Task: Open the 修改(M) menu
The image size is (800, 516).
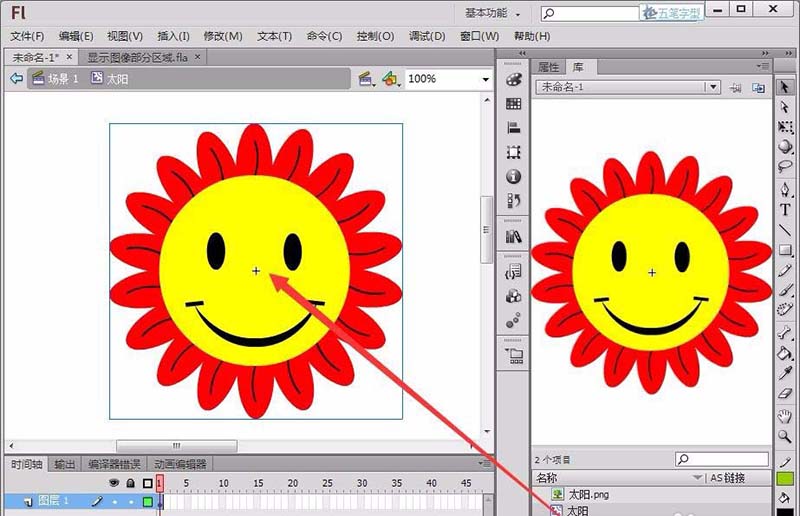Action: coord(223,36)
